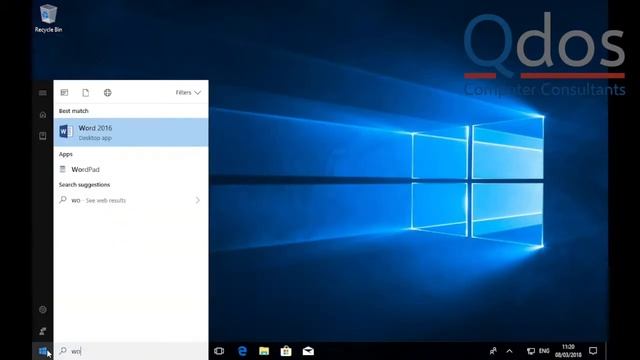Filter search results by Web globe icon

tap(107, 93)
